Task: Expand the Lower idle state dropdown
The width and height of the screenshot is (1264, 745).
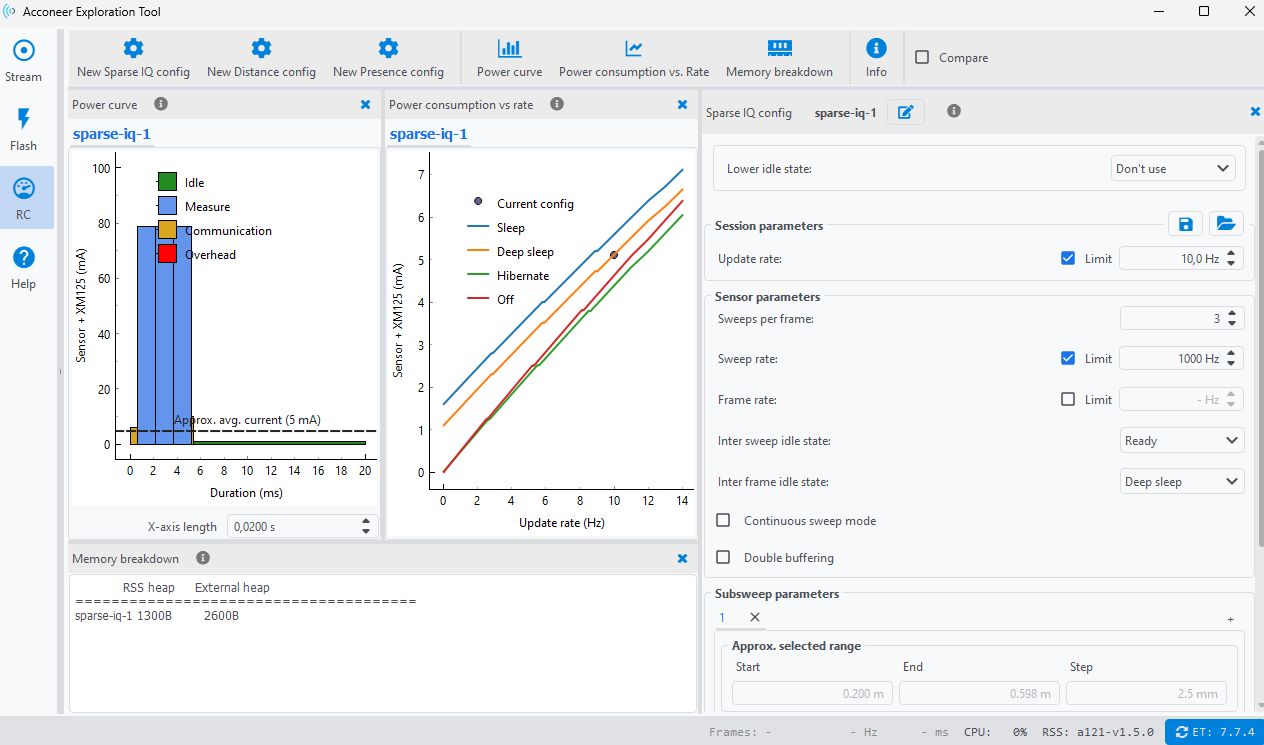Action: coord(1173,169)
